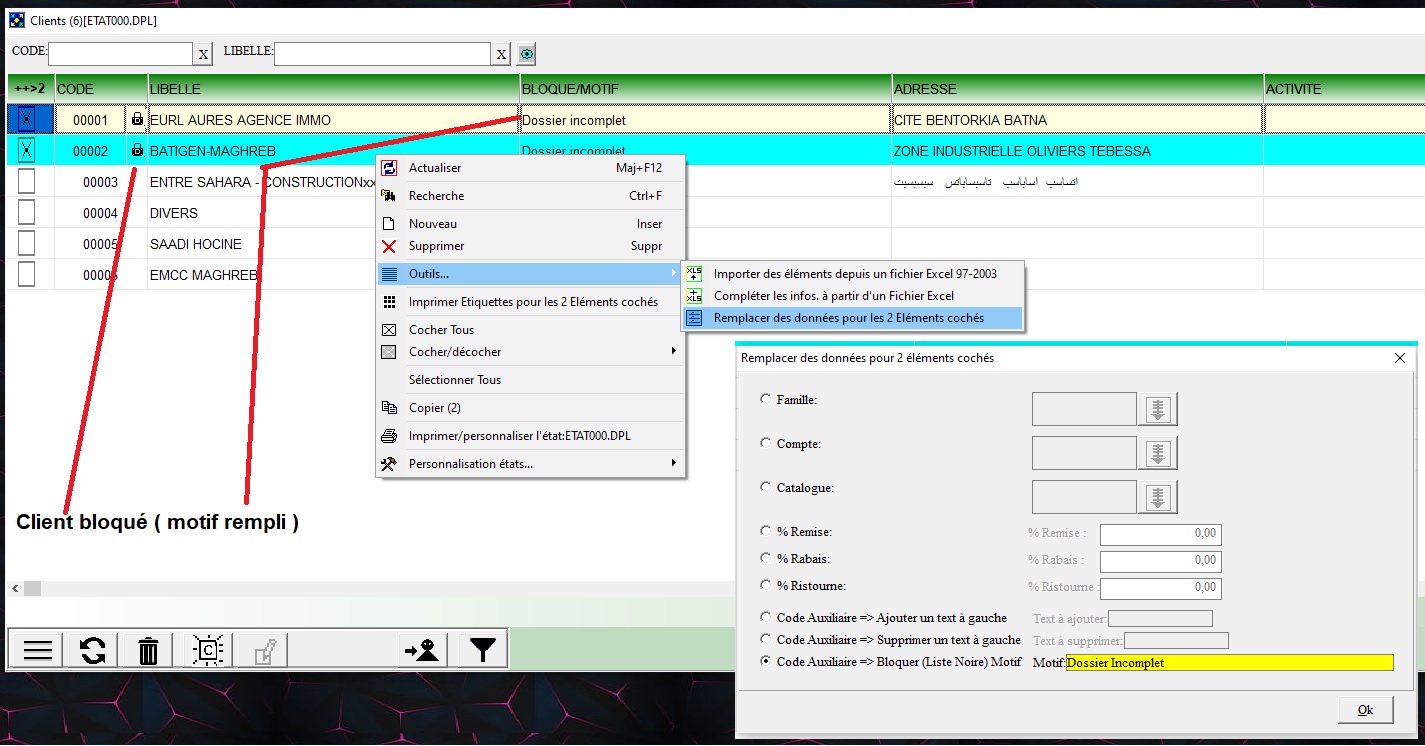1425x746 pixels.
Task: Choose Sélectionner Tous in context menu
Action: [x=531, y=380]
